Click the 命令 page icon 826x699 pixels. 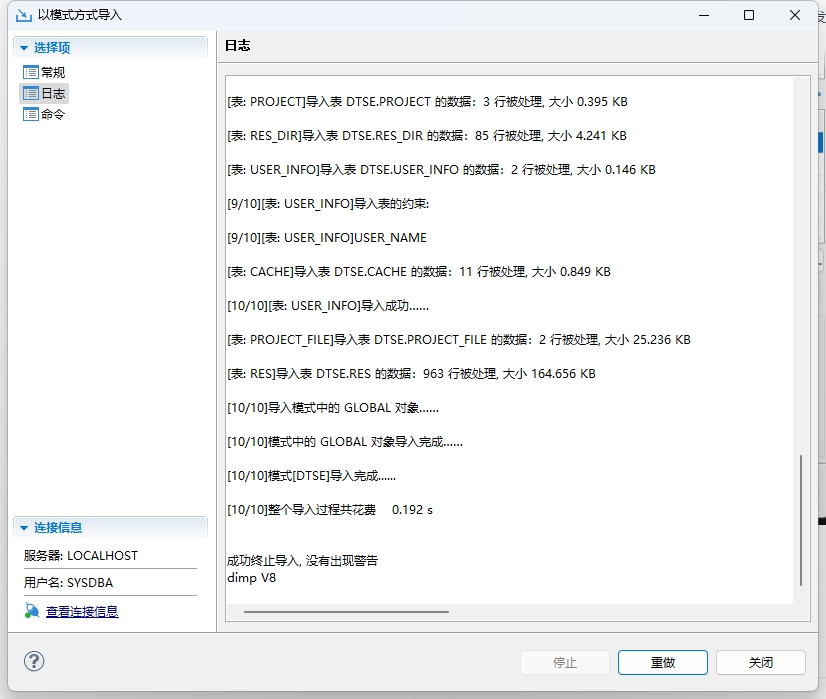pos(31,114)
